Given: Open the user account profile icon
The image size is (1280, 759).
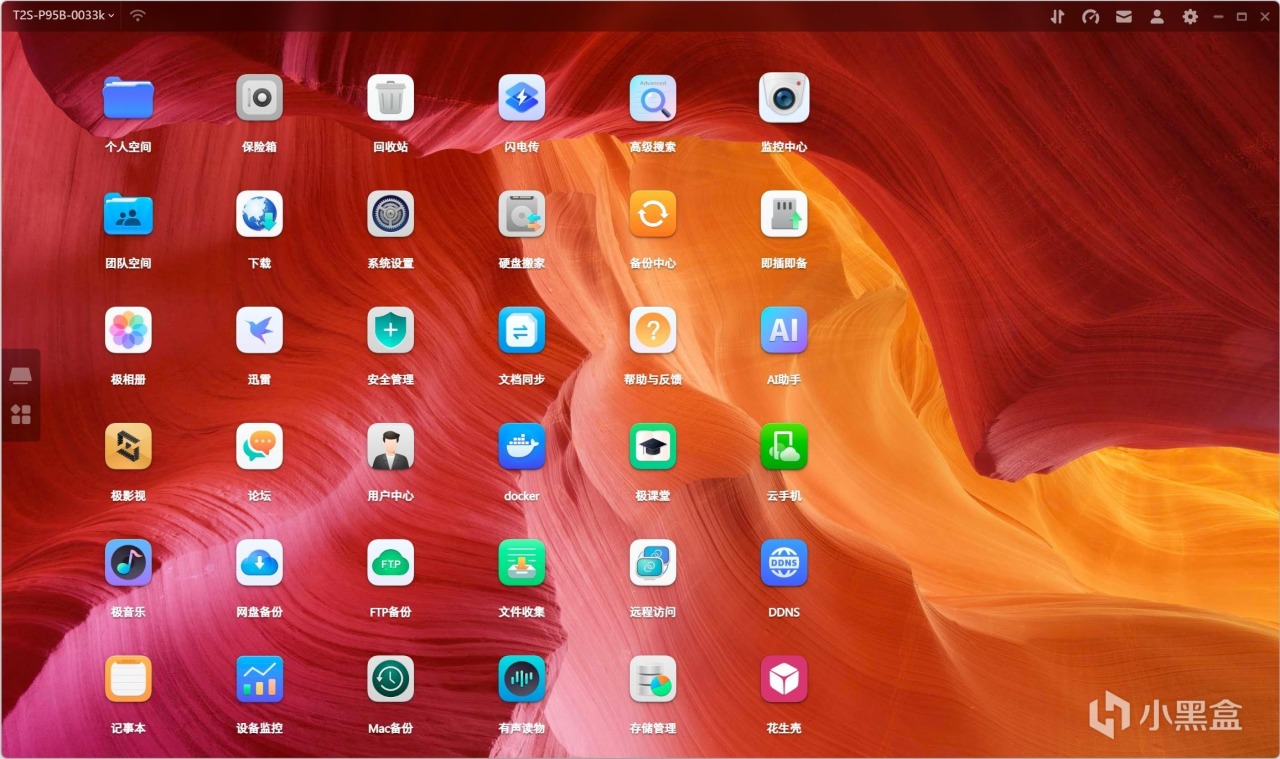Looking at the screenshot, I should 1157,16.
